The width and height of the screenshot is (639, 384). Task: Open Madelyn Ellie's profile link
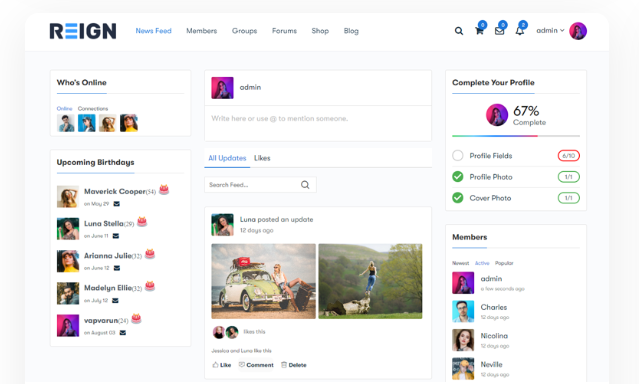point(108,288)
